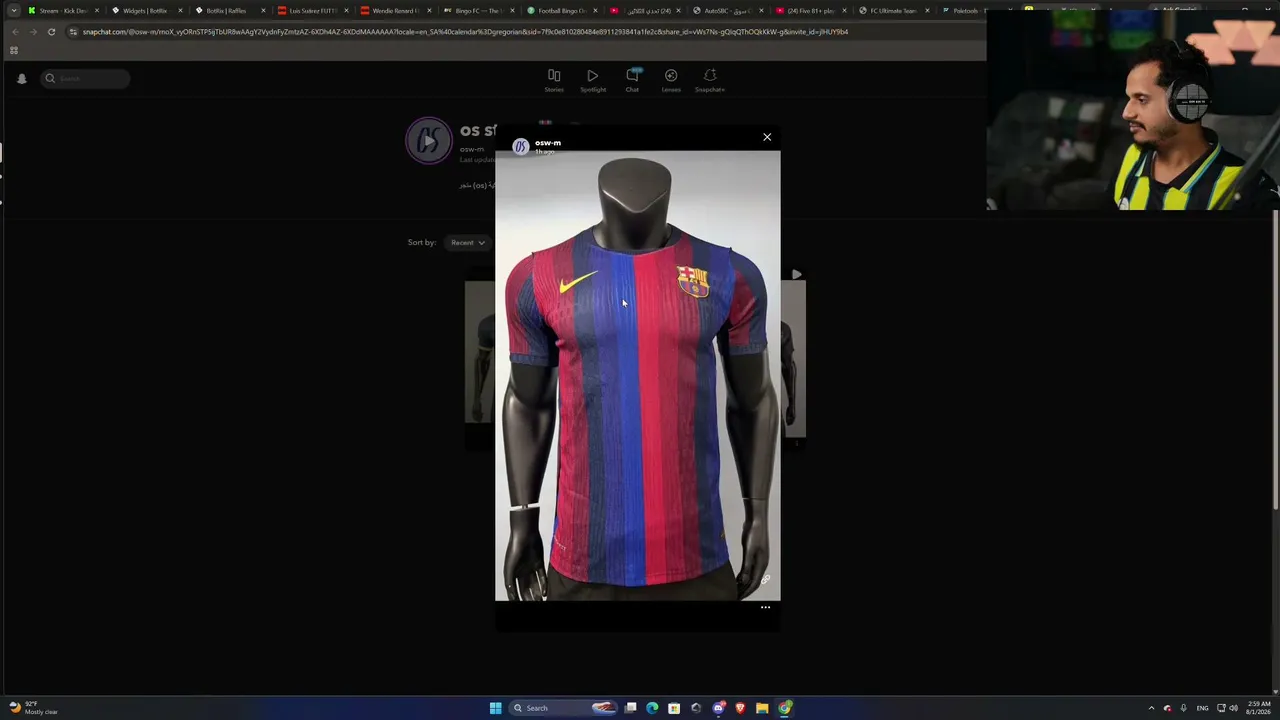Screen dimensions: 1280x720
Task: Click the osw-m avatar in story header
Action: (x=520, y=147)
